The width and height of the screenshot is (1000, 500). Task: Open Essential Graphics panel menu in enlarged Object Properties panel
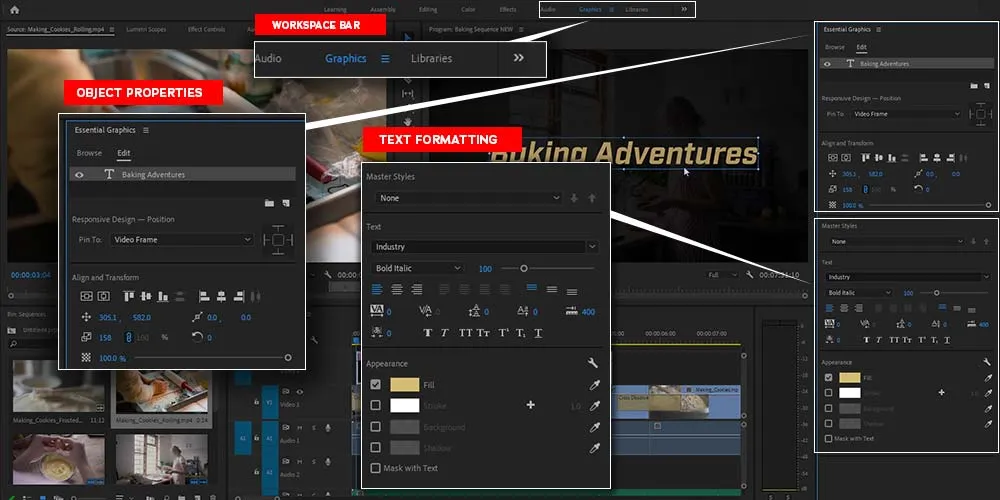click(146, 130)
